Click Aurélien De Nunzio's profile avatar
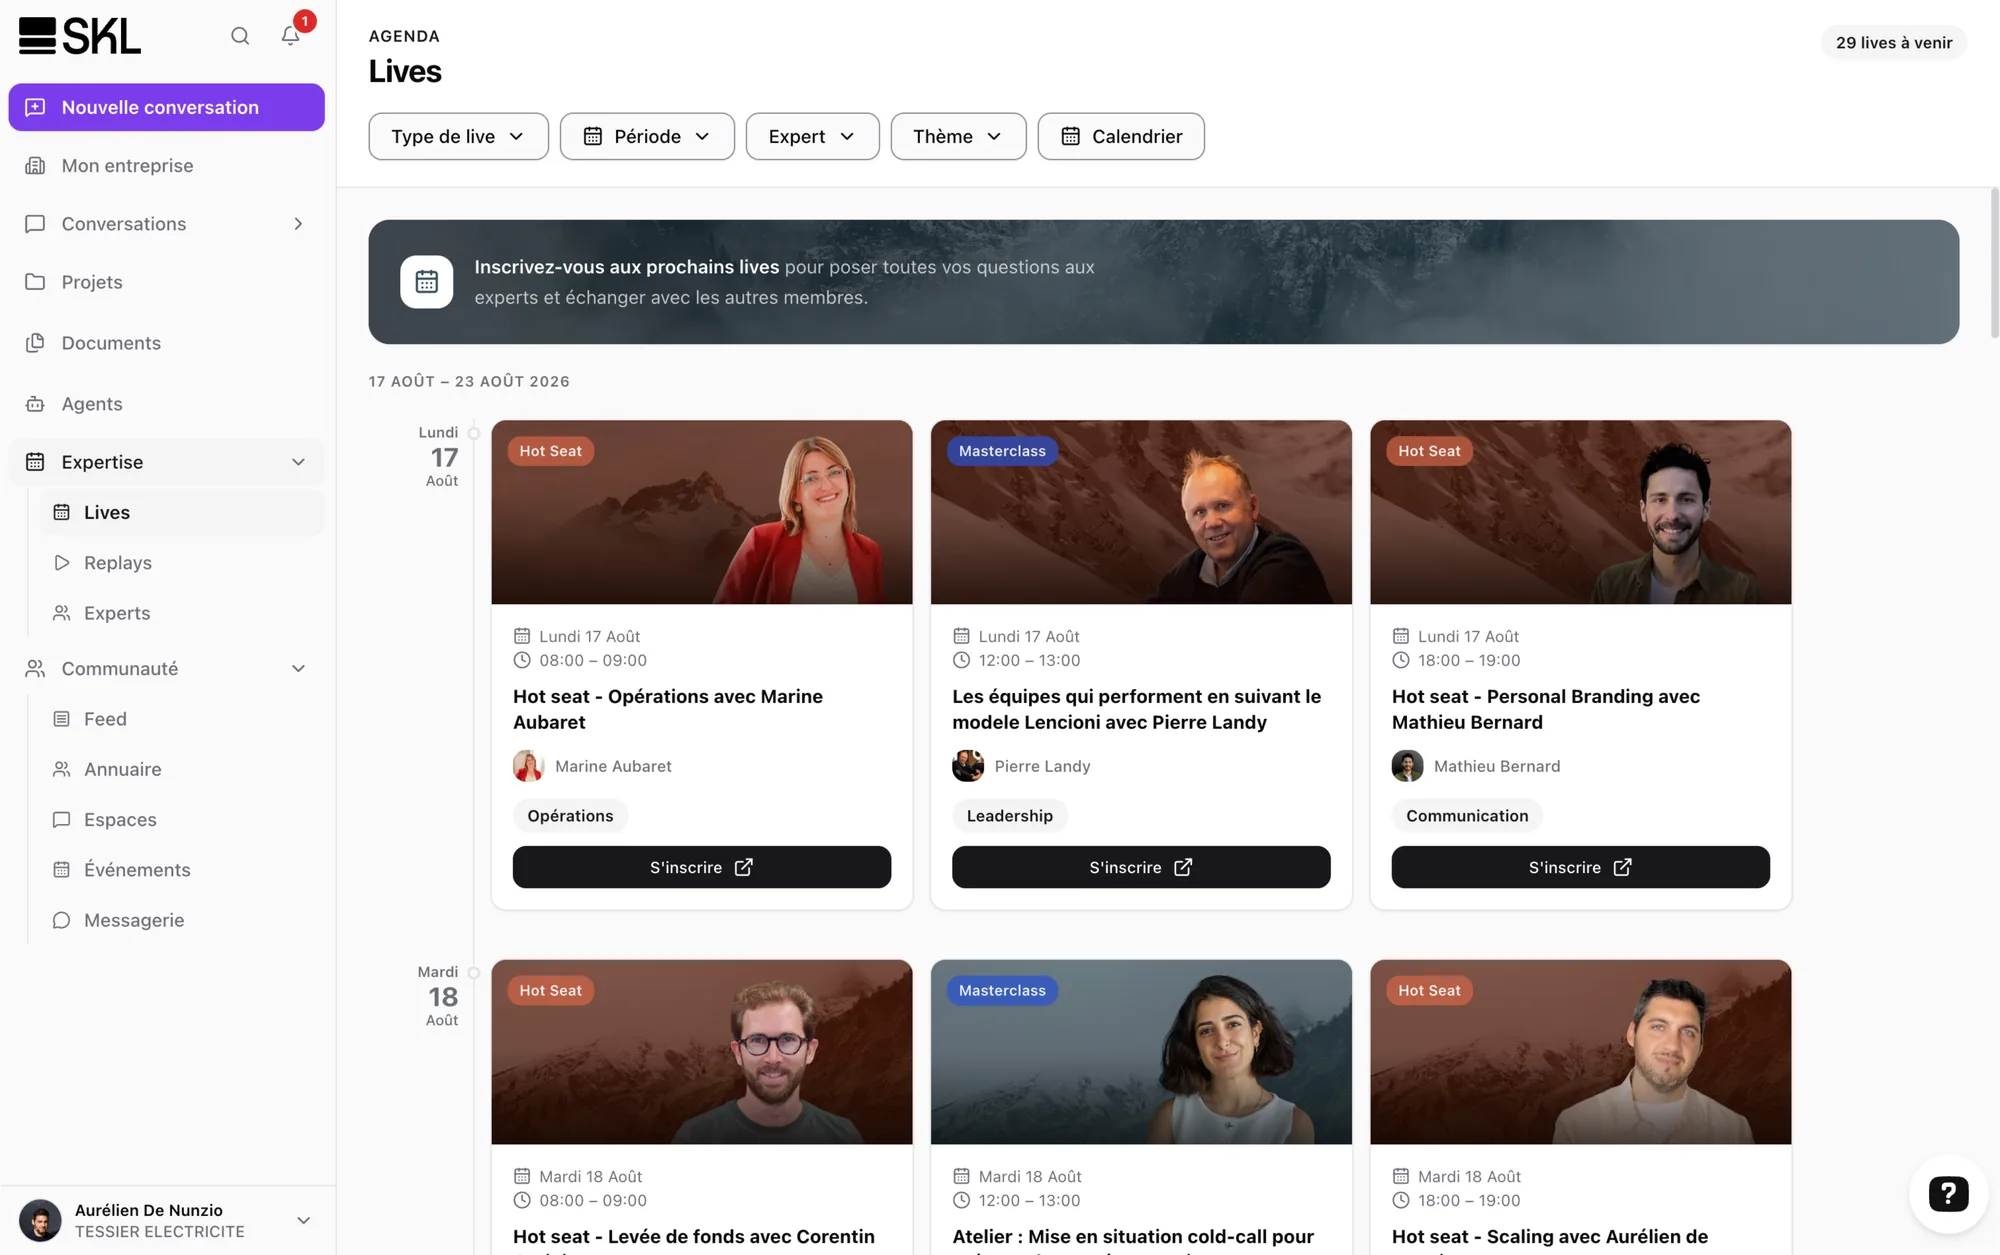This screenshot has height=1255, width=2000. pyautogui.click(x=40, y=1220)
